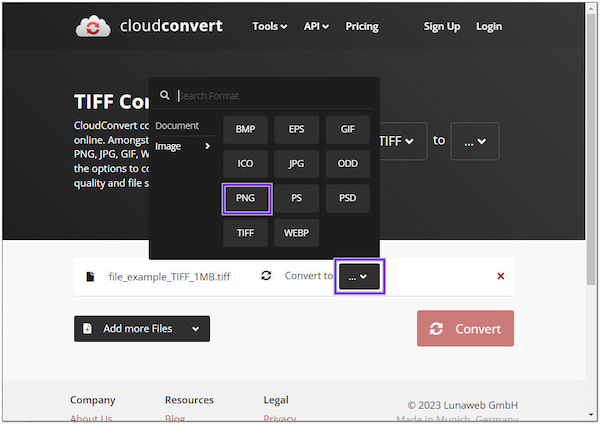600x424 pixels.
Task: Choose the GIF format
Action: pyautogui.click(x=348, y=129)
